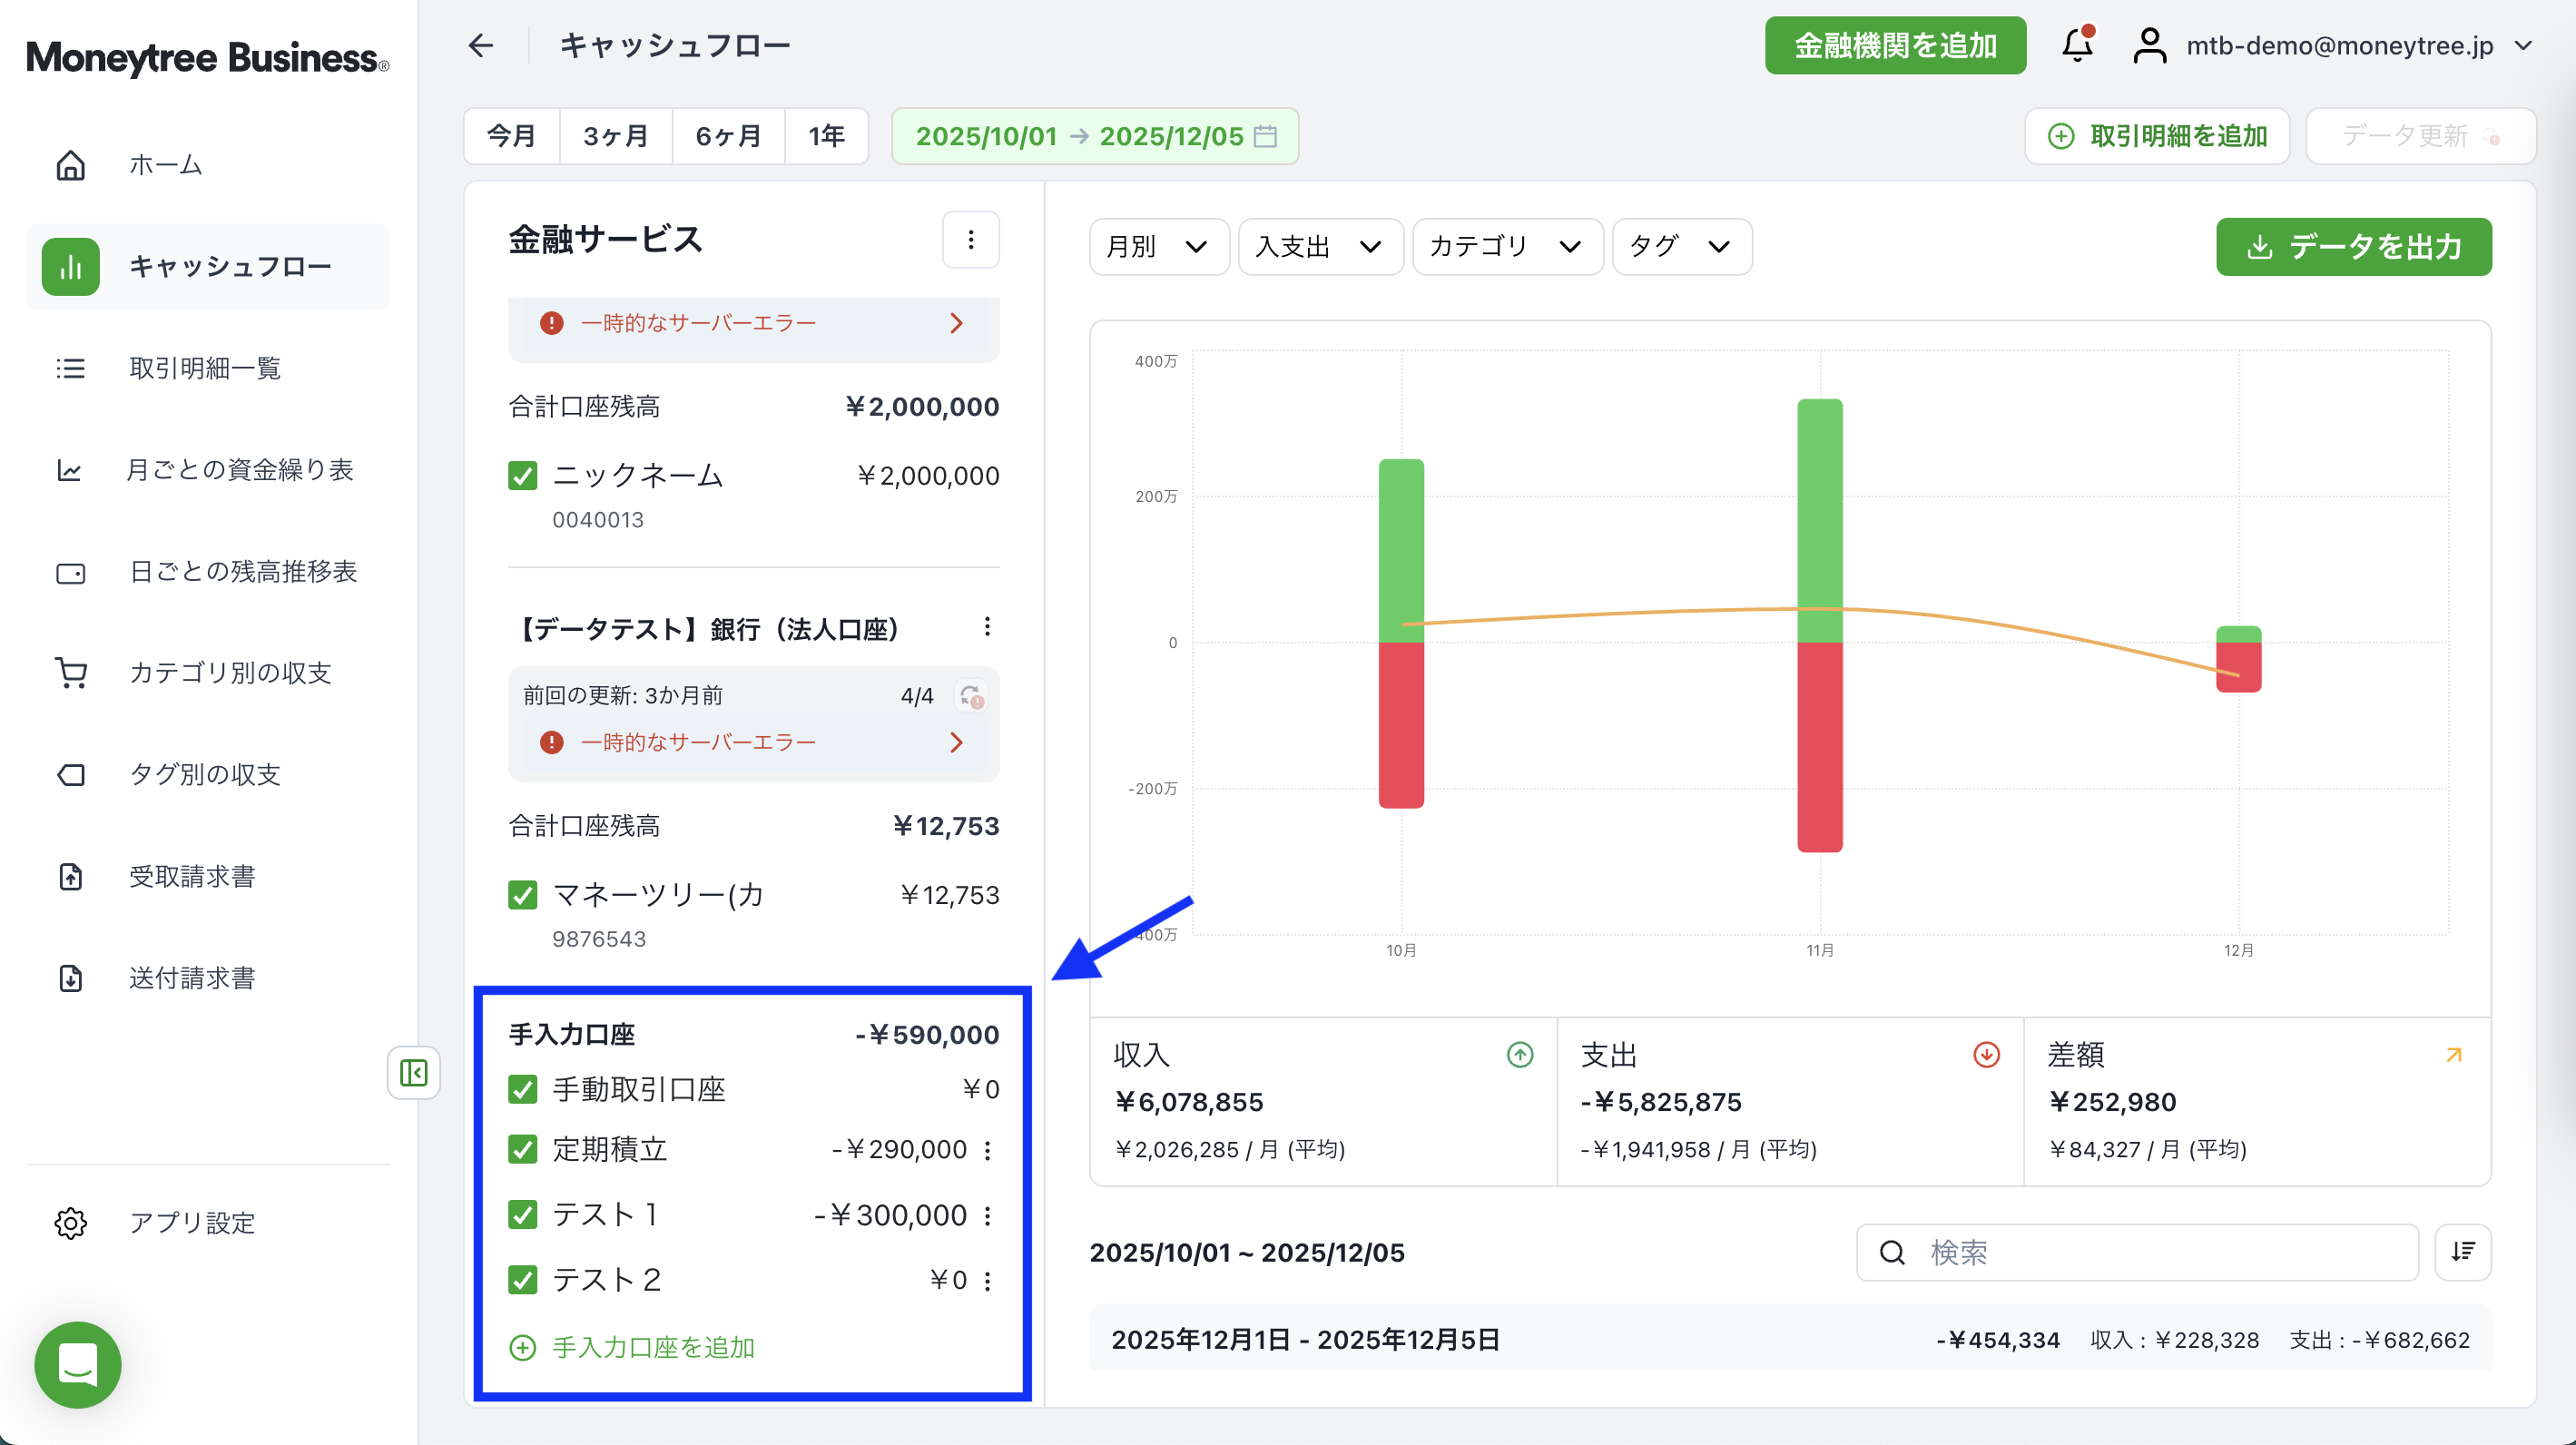The width and height of the screenshot is (2576, 1445).
Task: Open 定期積立 account options menu
Action: [988, 1150]
